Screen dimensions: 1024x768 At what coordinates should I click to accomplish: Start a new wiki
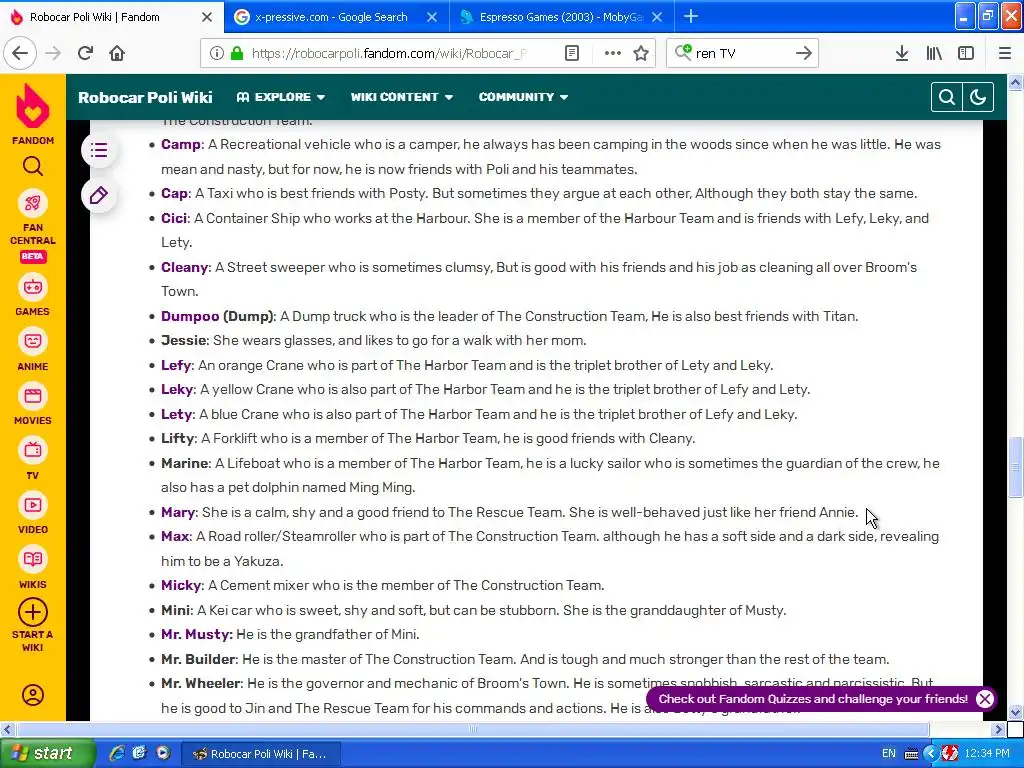(33, 625)
